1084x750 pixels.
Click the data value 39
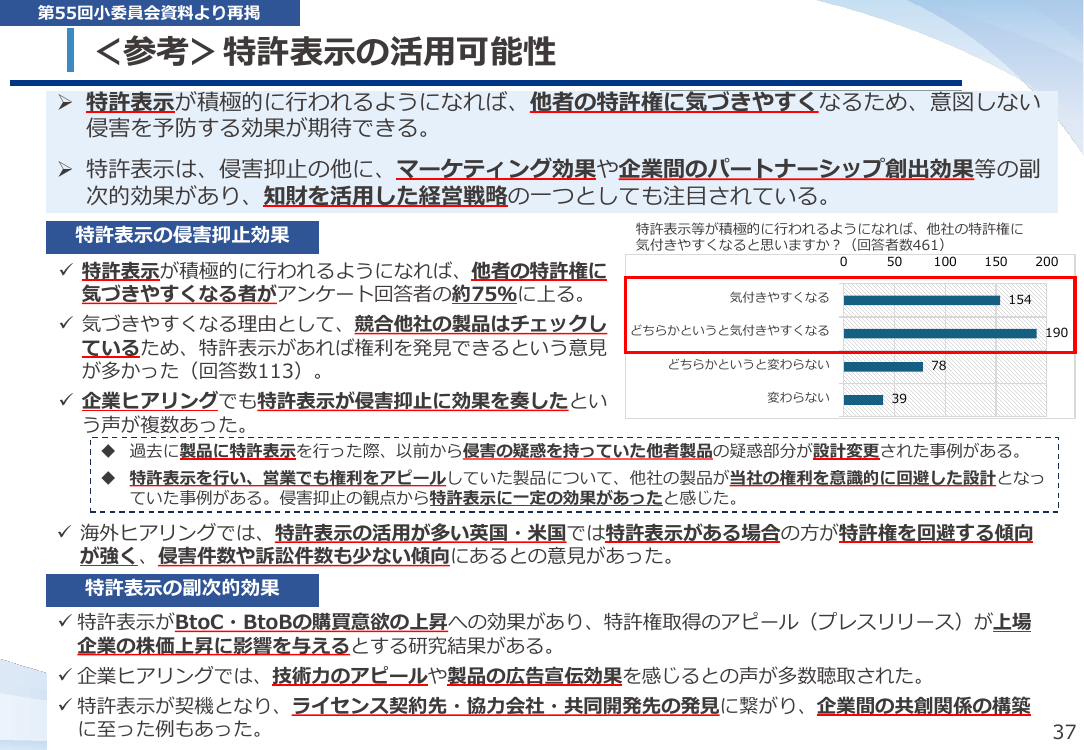[x=899, y=399]
